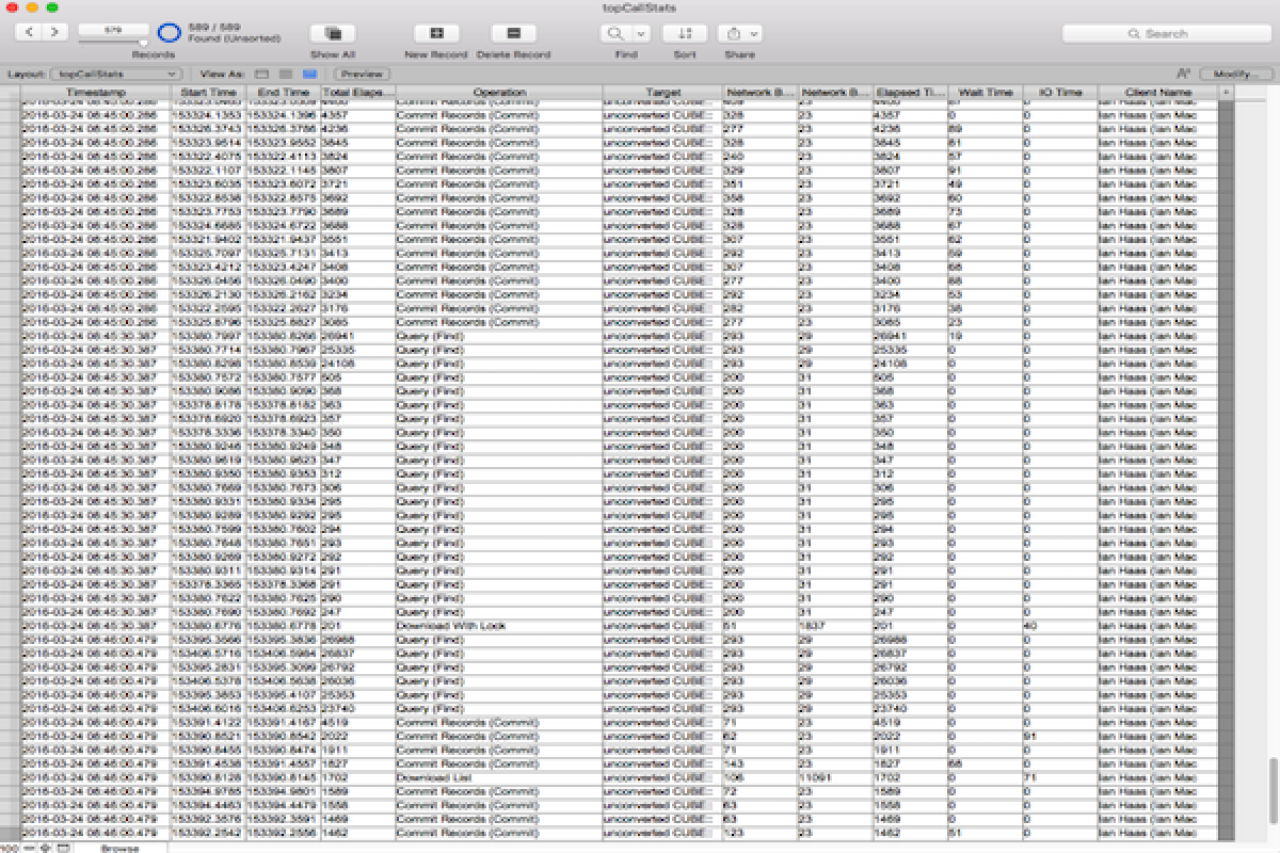
Task: Switch to Table view icon
Action: coord(309,74)
